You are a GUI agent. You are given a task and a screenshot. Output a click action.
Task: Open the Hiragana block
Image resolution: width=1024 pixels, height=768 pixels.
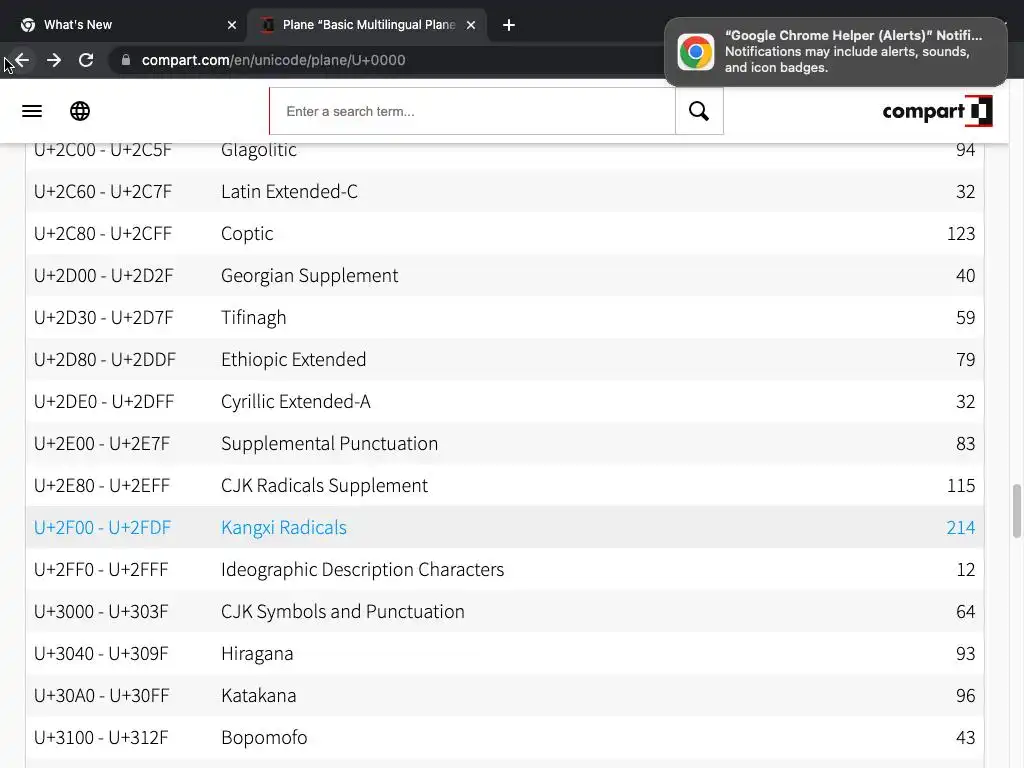click(x=257, y=654)
